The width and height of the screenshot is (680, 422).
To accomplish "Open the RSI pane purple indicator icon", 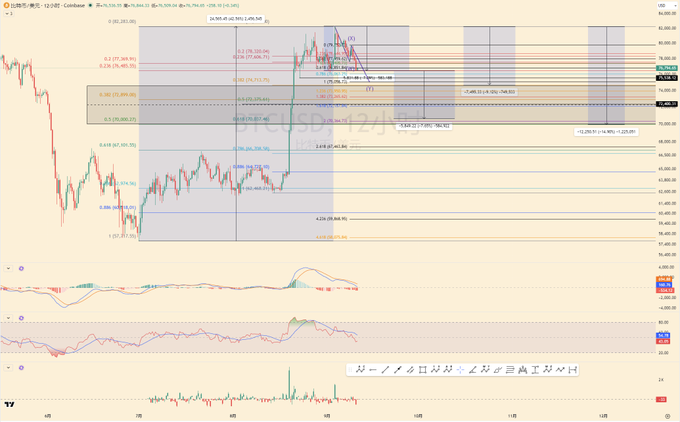I will pyautogui.click(x=21, y=318).
